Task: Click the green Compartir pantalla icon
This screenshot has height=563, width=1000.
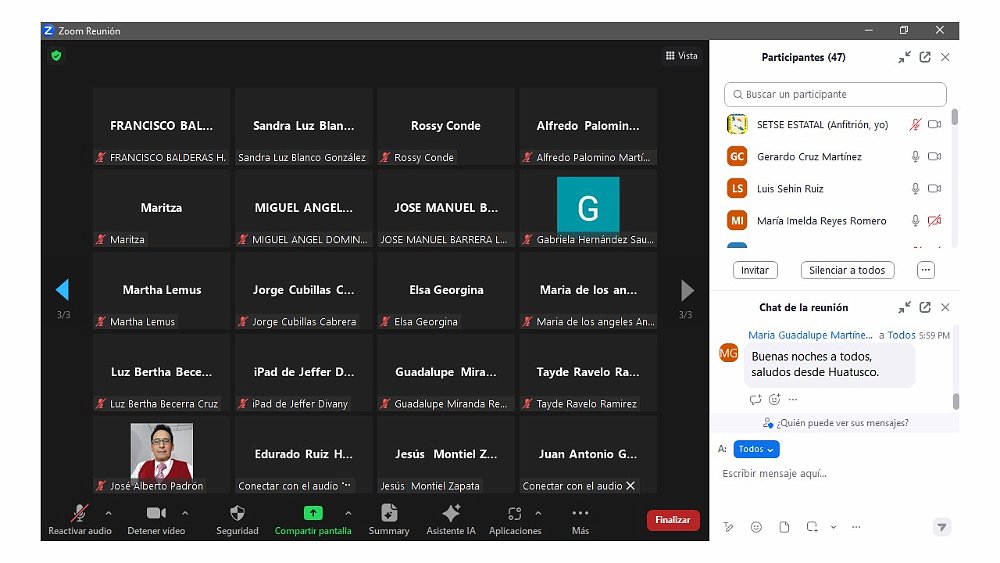Action: [x=313, y=513]
